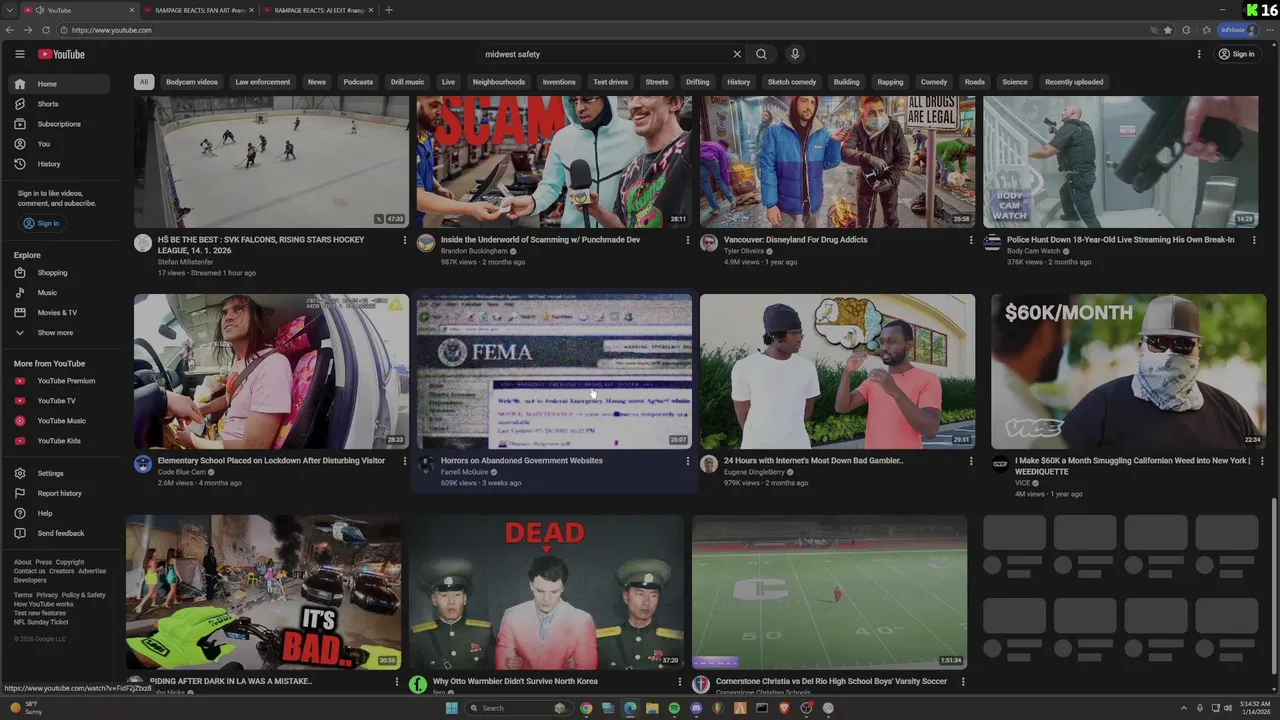This screenshot has height=720, width=1280.
Task: Open Brandon Buckingham channel link
Action: tap(474, 251)
